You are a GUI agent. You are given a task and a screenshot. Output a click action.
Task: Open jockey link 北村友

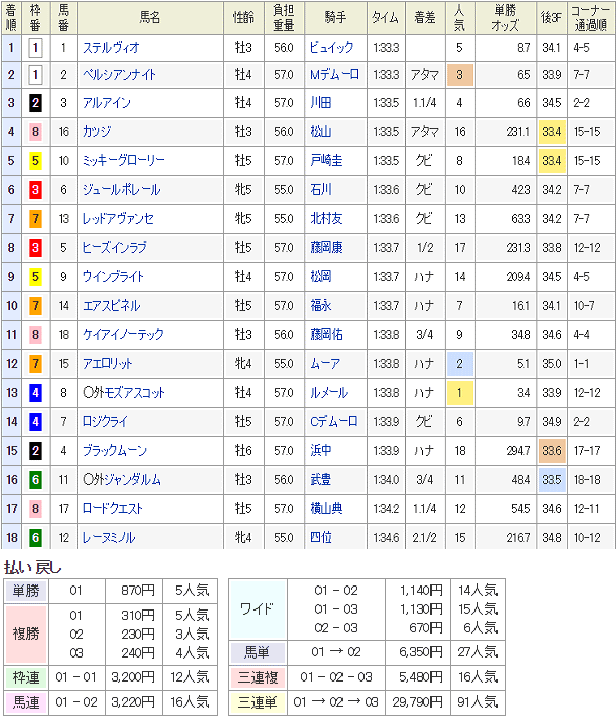326,219
